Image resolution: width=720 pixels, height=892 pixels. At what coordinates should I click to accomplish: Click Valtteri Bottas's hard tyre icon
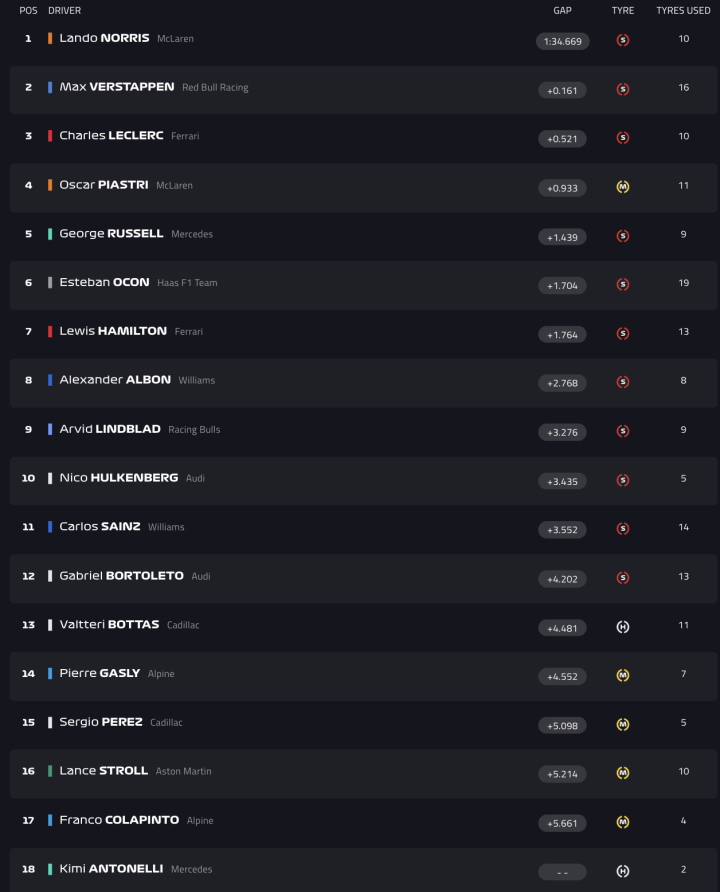click(x=623, y=628)
